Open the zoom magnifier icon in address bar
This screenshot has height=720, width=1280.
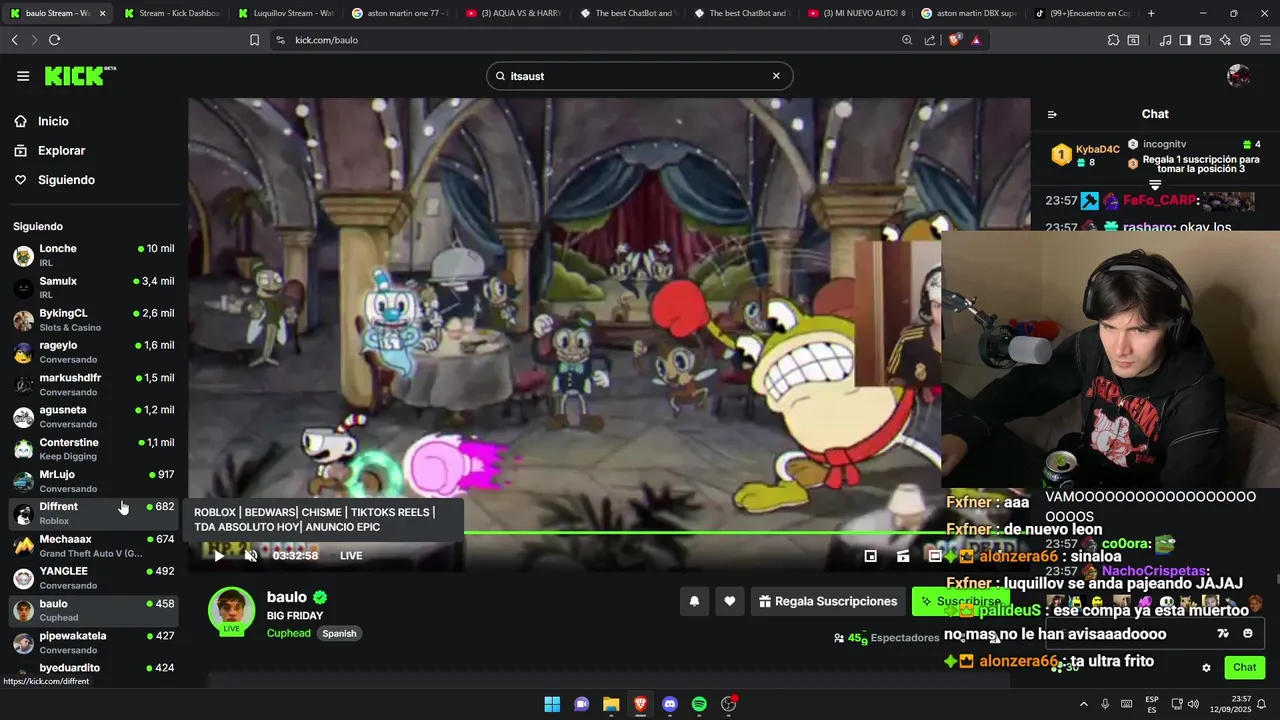tap(907, 40)
